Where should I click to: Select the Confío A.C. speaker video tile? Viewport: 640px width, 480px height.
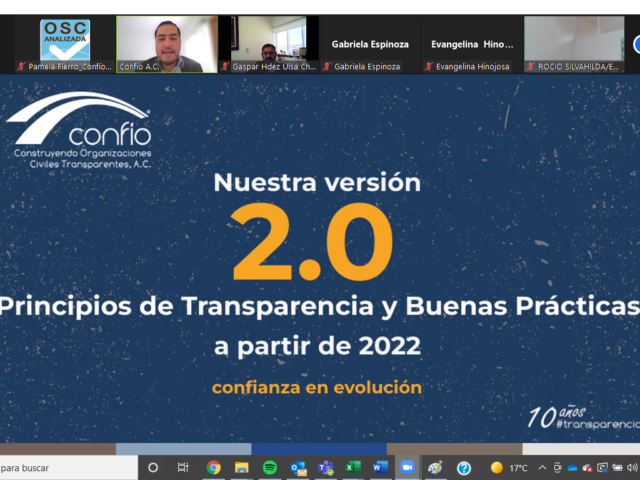167,44
